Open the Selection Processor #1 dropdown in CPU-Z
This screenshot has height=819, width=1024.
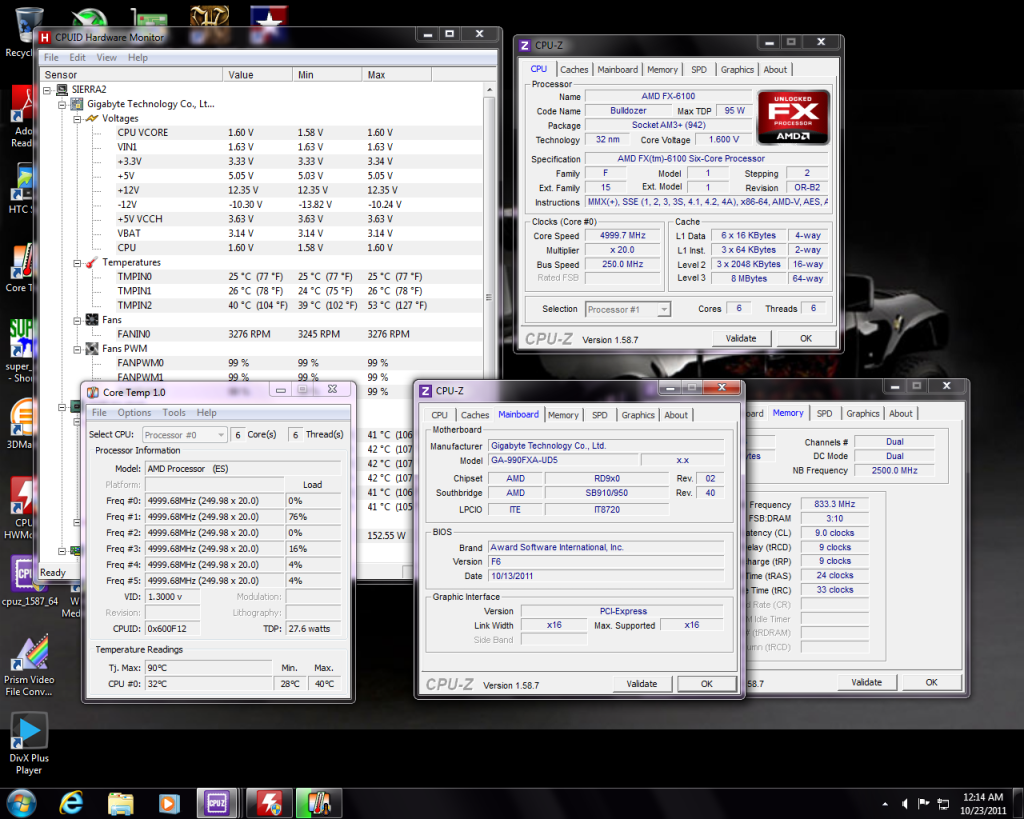(x=628, y=310)
